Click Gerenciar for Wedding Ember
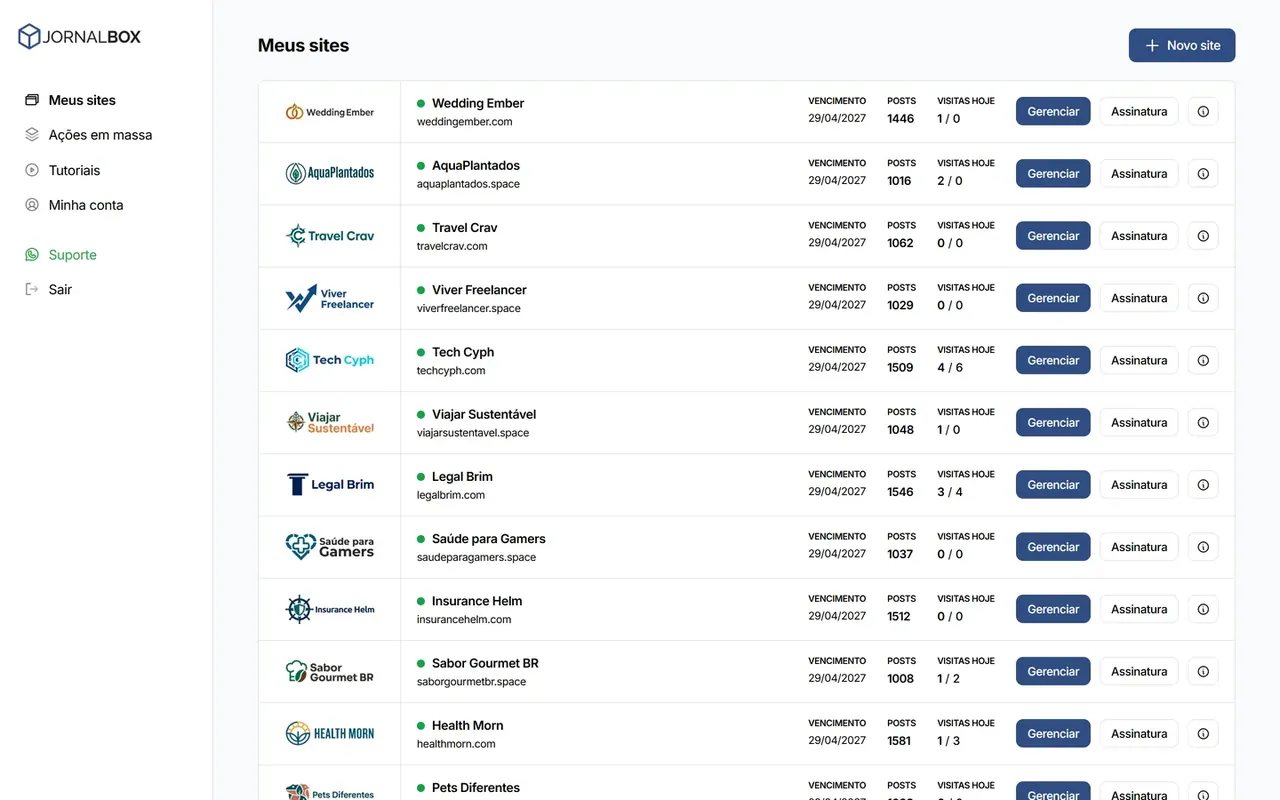 (1053, 112)
